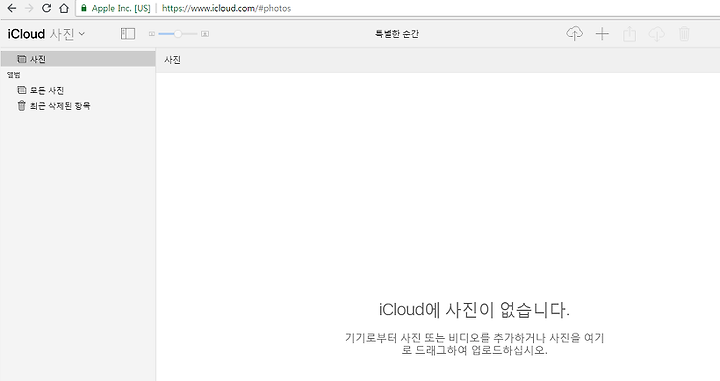Select the 특별한 순간 view title
This screenshot has width=720, height=381.
point(397,34)
